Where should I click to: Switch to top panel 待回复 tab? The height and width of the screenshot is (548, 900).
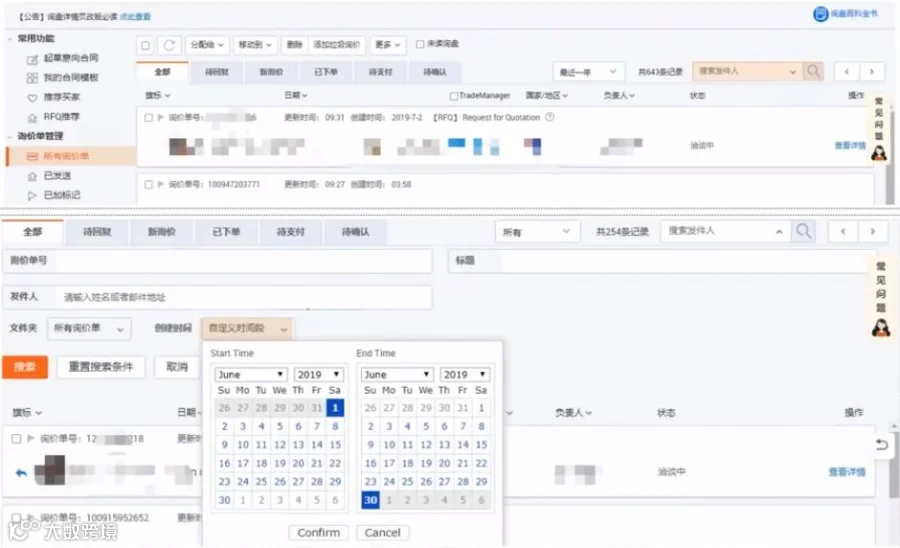click(217, 72)
